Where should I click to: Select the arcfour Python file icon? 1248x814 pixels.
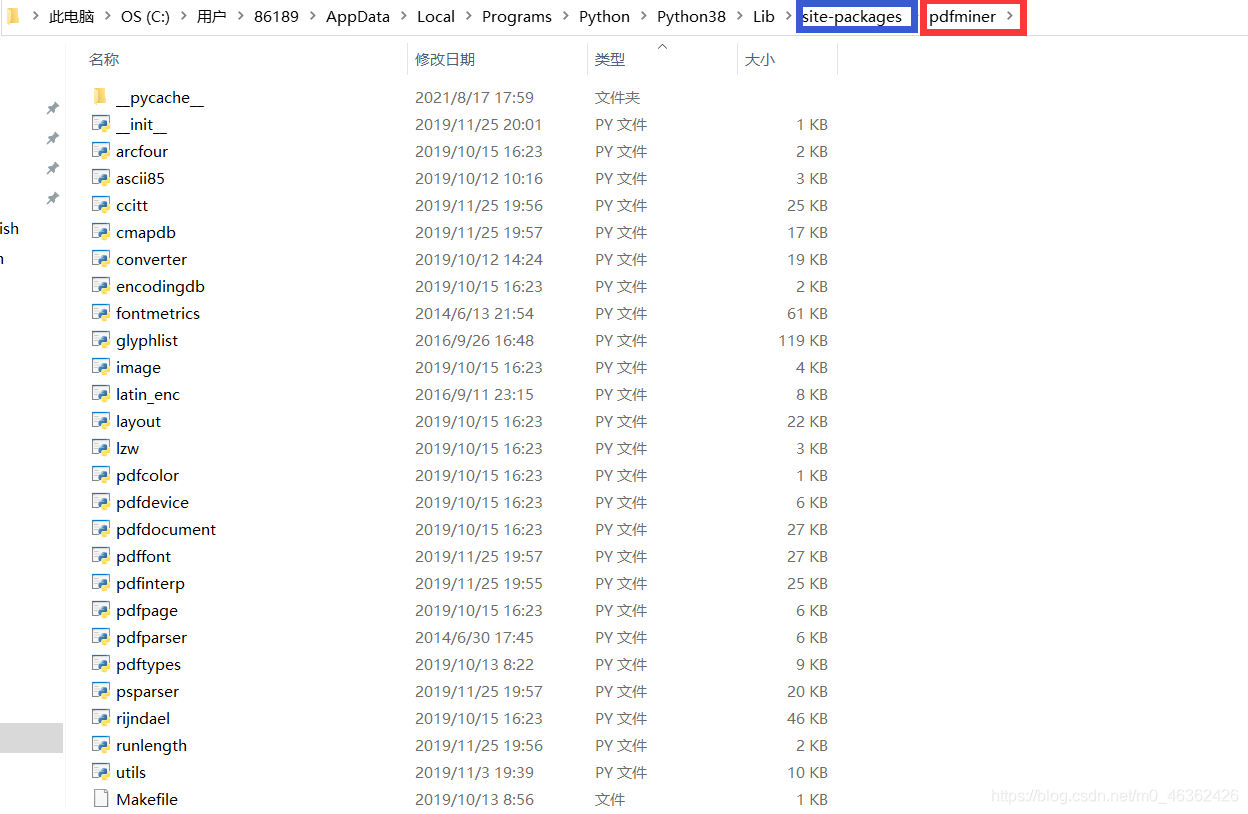tap(101, 150)
